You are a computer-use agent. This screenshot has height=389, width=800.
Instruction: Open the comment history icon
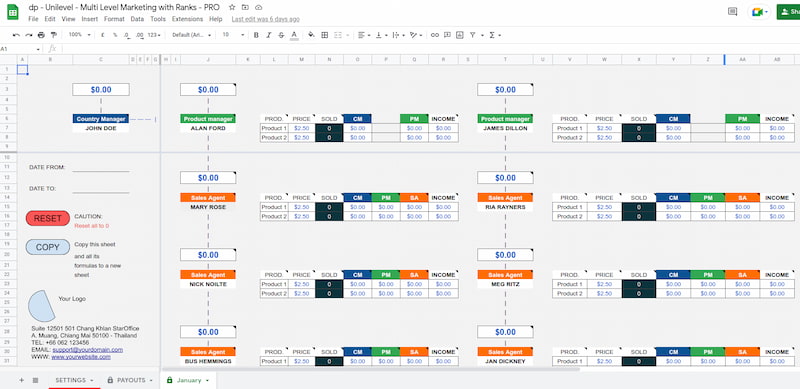pos(733,12)
